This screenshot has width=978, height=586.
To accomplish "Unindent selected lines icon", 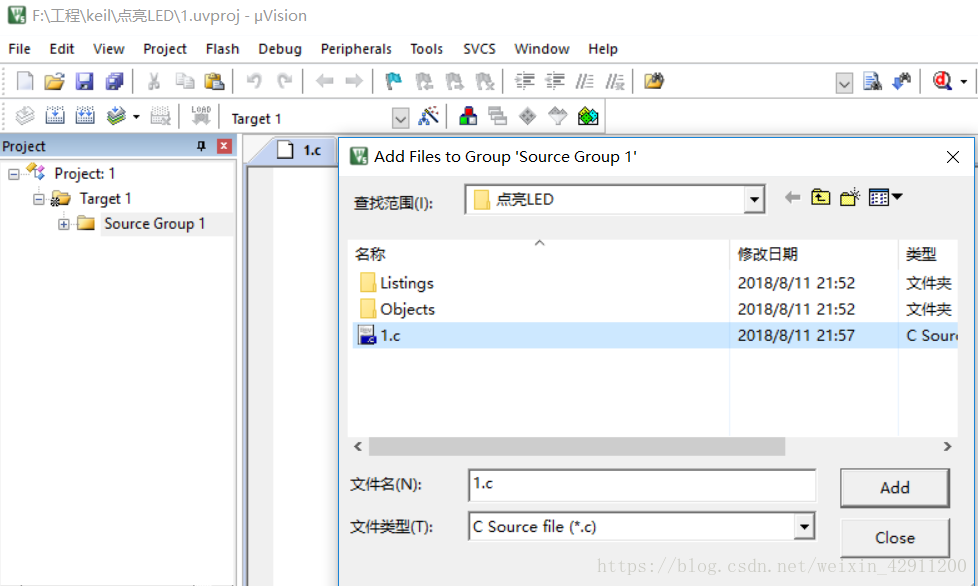I will pos(554,81).
